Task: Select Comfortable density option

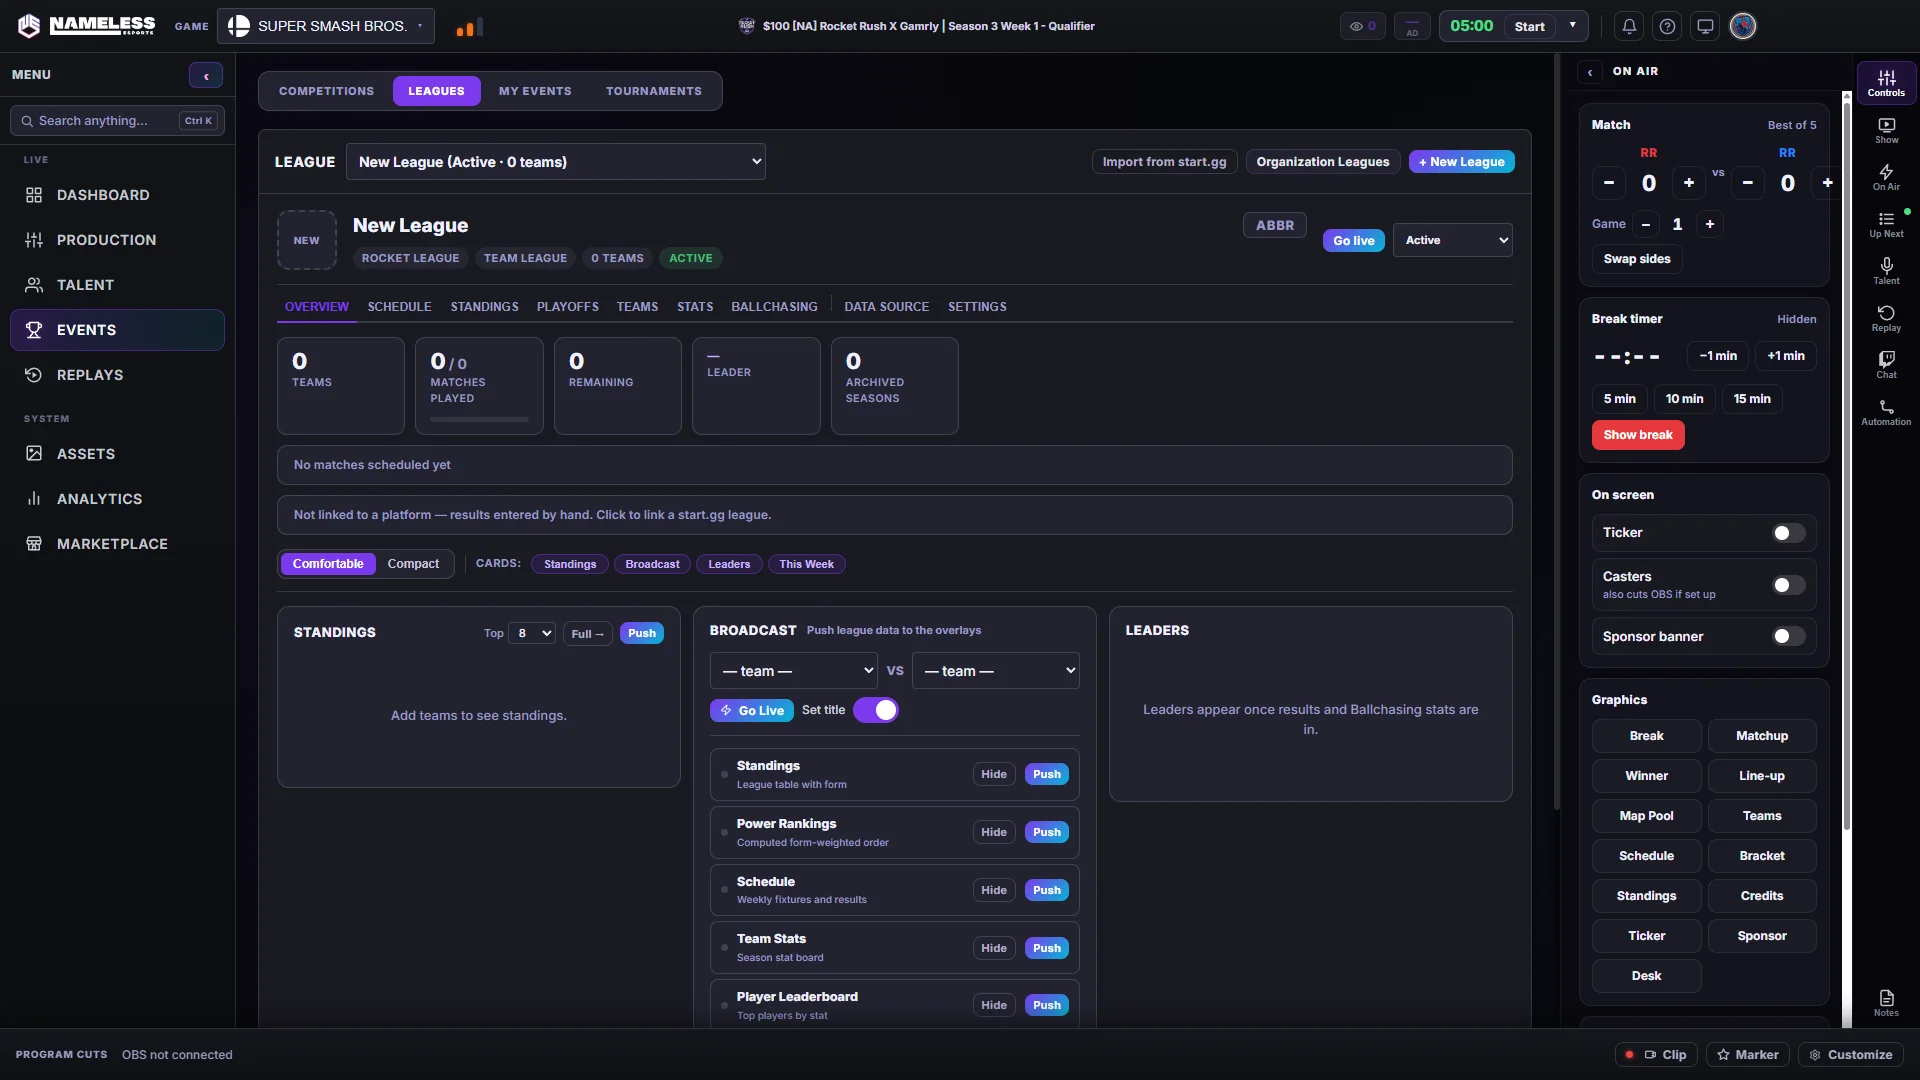Action: [328, 564]
